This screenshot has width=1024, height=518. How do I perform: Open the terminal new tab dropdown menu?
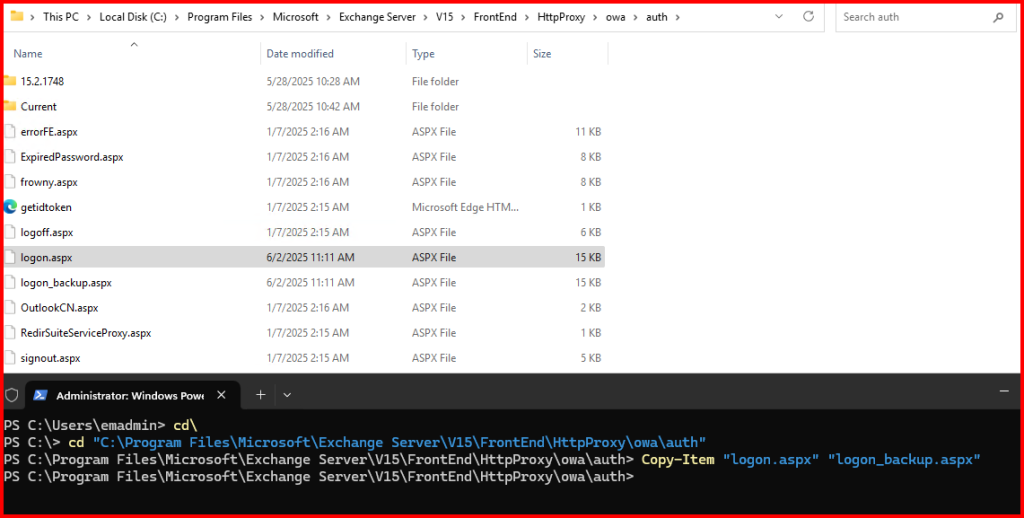287,395
